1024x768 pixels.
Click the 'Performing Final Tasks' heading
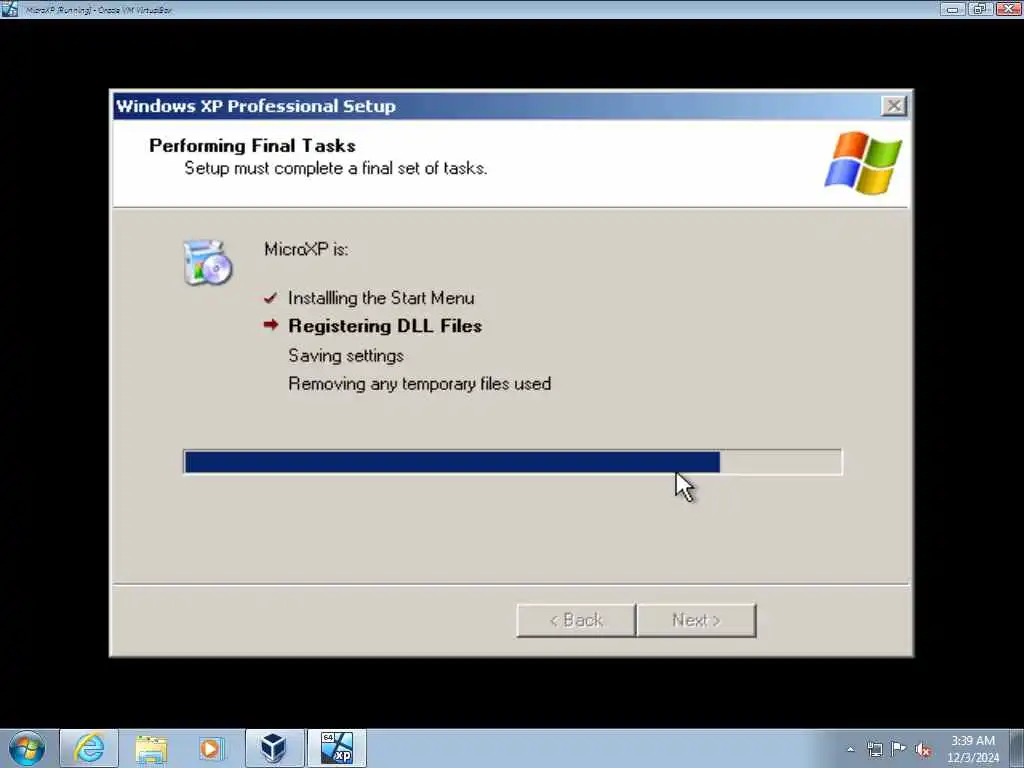(x=252, y=146)
